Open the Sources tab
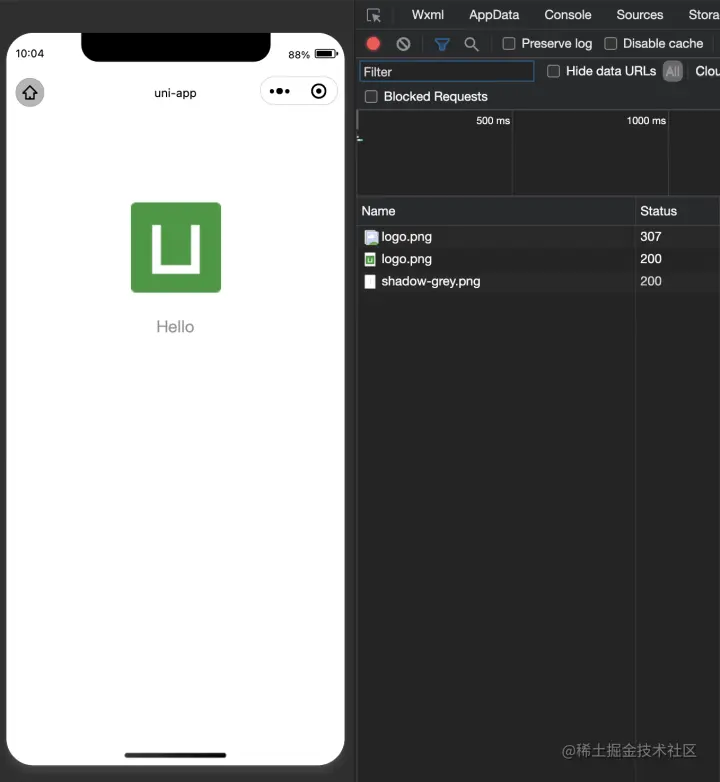Viewport: 720px width, 782px height. [639, 15]
